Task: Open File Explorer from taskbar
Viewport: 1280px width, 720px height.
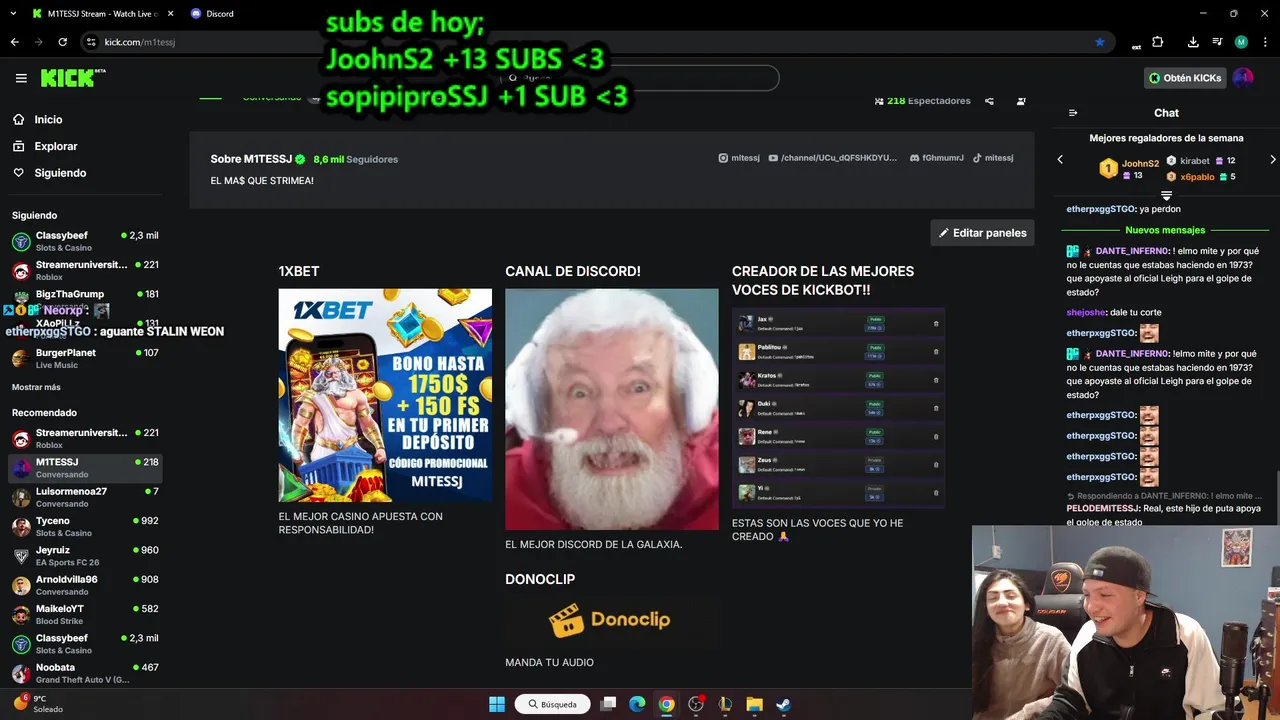Action: click(754, 704)
